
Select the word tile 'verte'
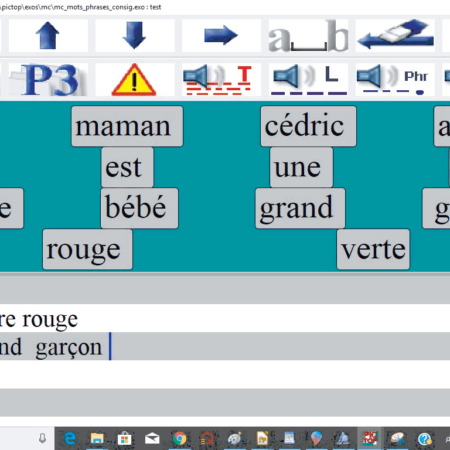(x=373, y=249)
